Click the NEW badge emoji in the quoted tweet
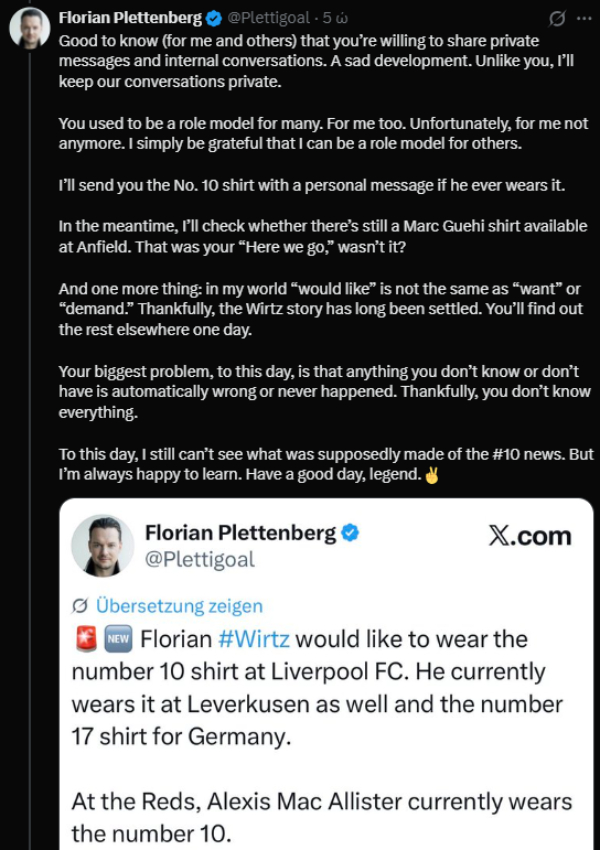 (118, 639)
